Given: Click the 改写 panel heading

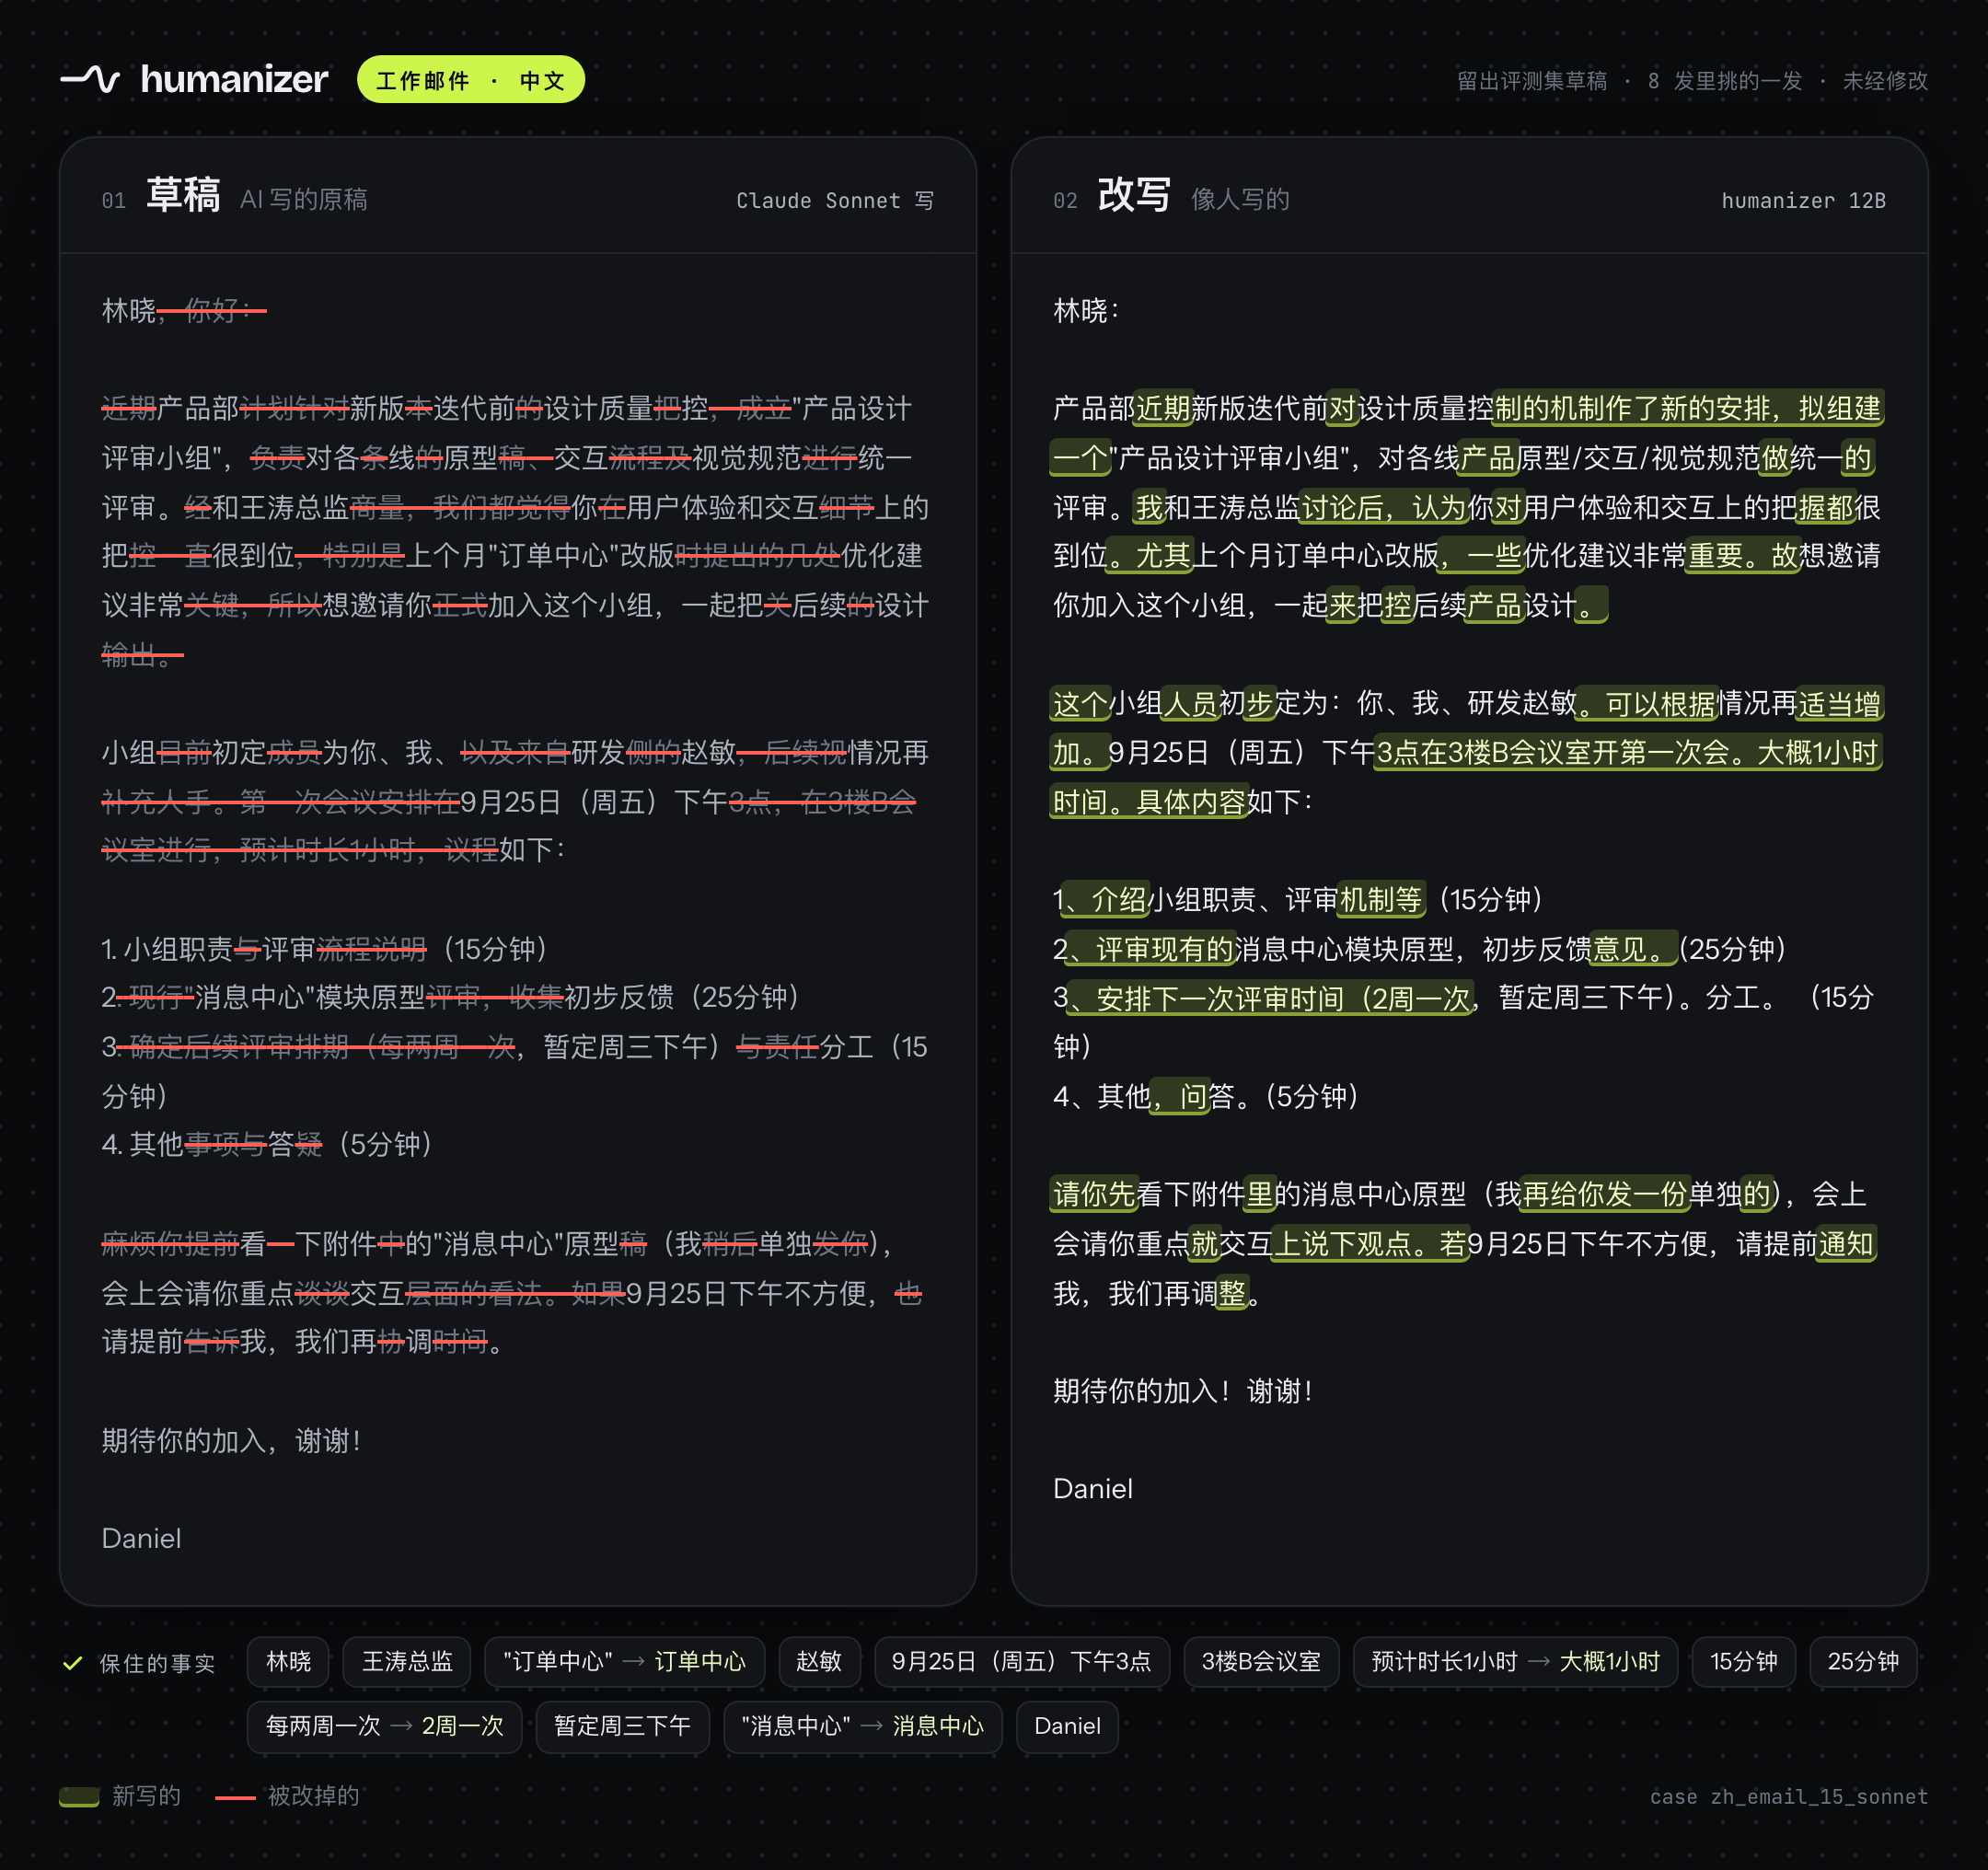Looking at the screenshot, I should [x=1134, y=195].
